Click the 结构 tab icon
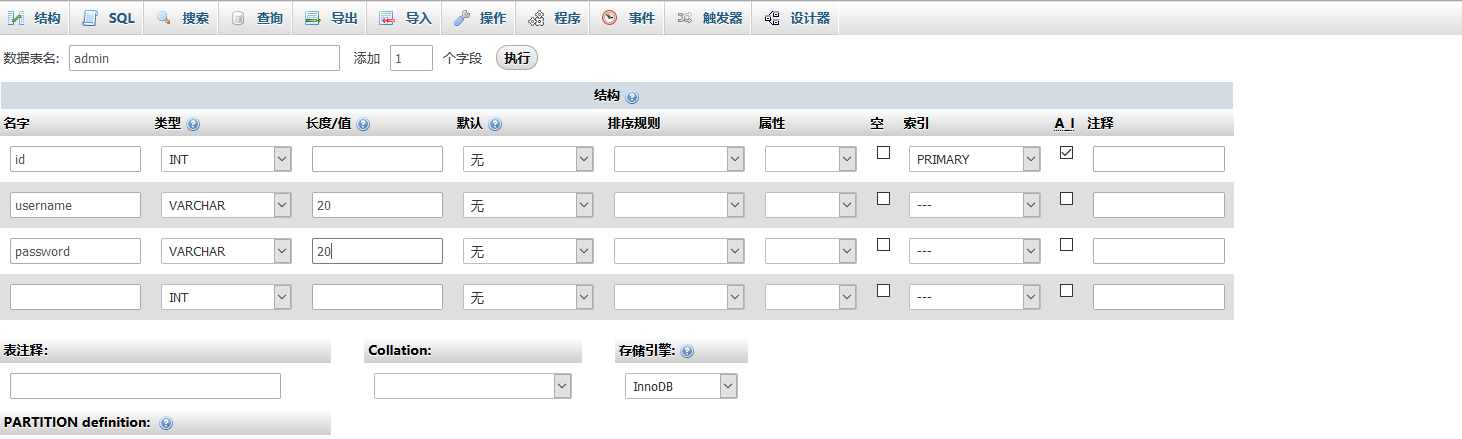 pos(16,18)
